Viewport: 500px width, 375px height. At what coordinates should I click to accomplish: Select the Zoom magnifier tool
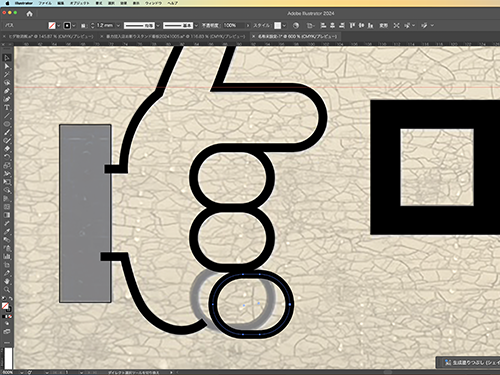click(7, 290)
